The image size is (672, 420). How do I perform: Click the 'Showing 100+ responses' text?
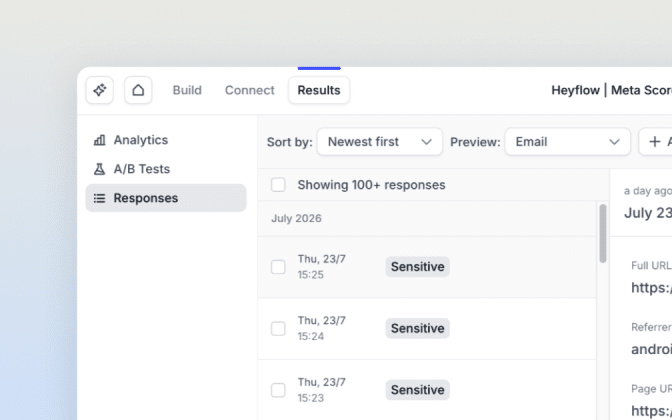click(x=371, y=185)
